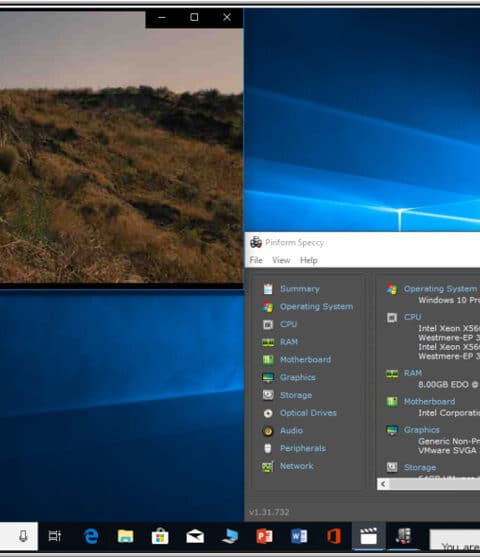Click the Peripherals mouse icon in sidebar
The width and height of the screenshot is (480, 557).
coord(268,448)
